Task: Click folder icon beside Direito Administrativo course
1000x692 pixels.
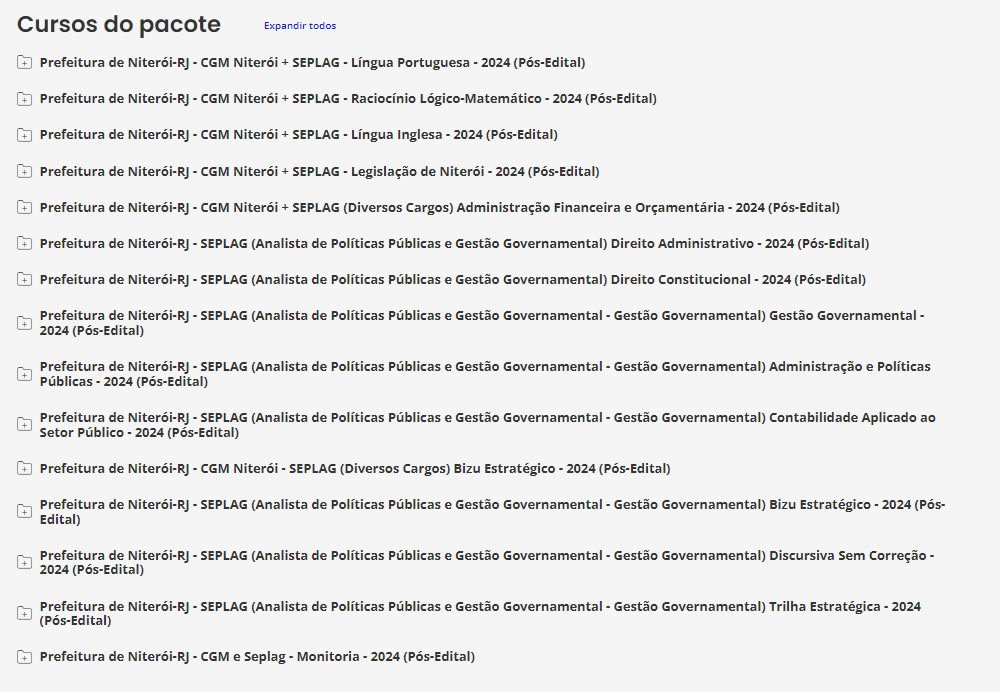Action: [x=25, y=243]
